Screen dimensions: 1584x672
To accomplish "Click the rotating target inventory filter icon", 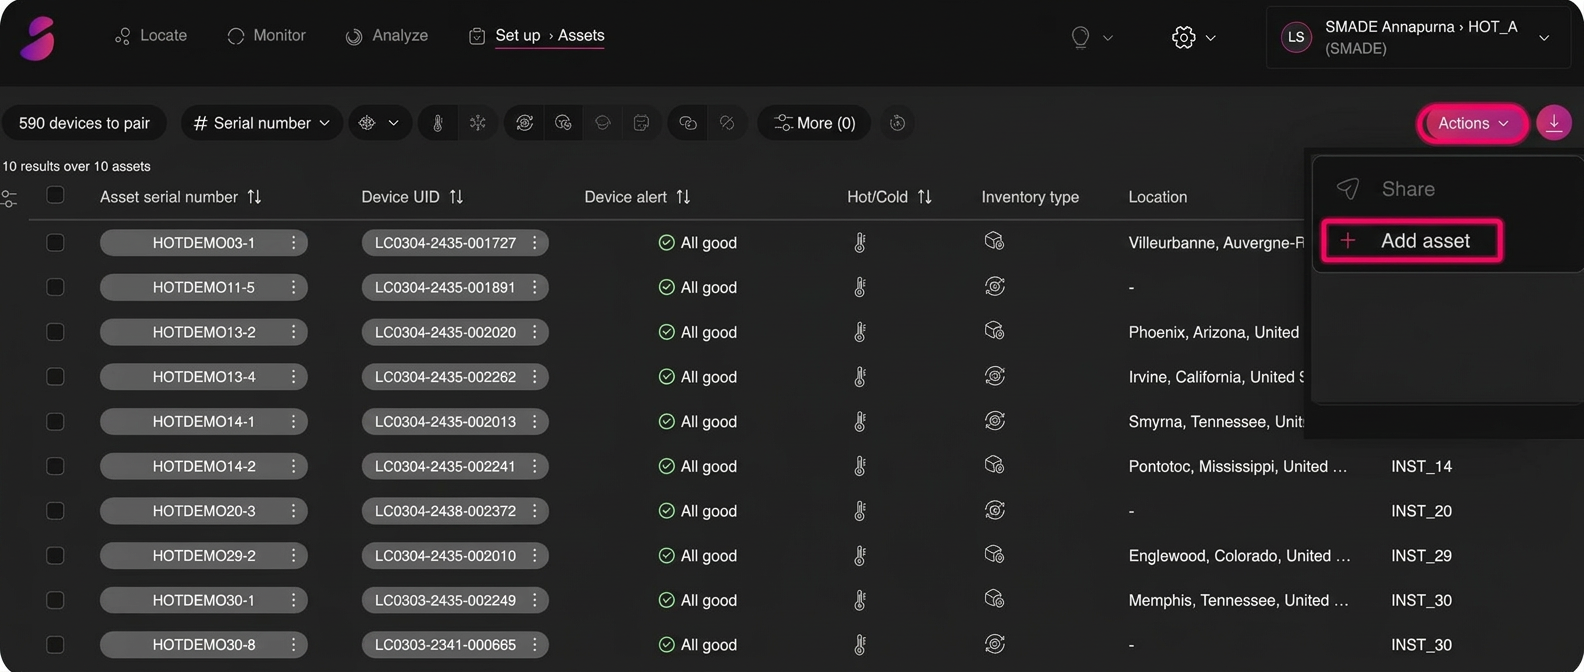I will pyautogui.click(x=524, y=123).
